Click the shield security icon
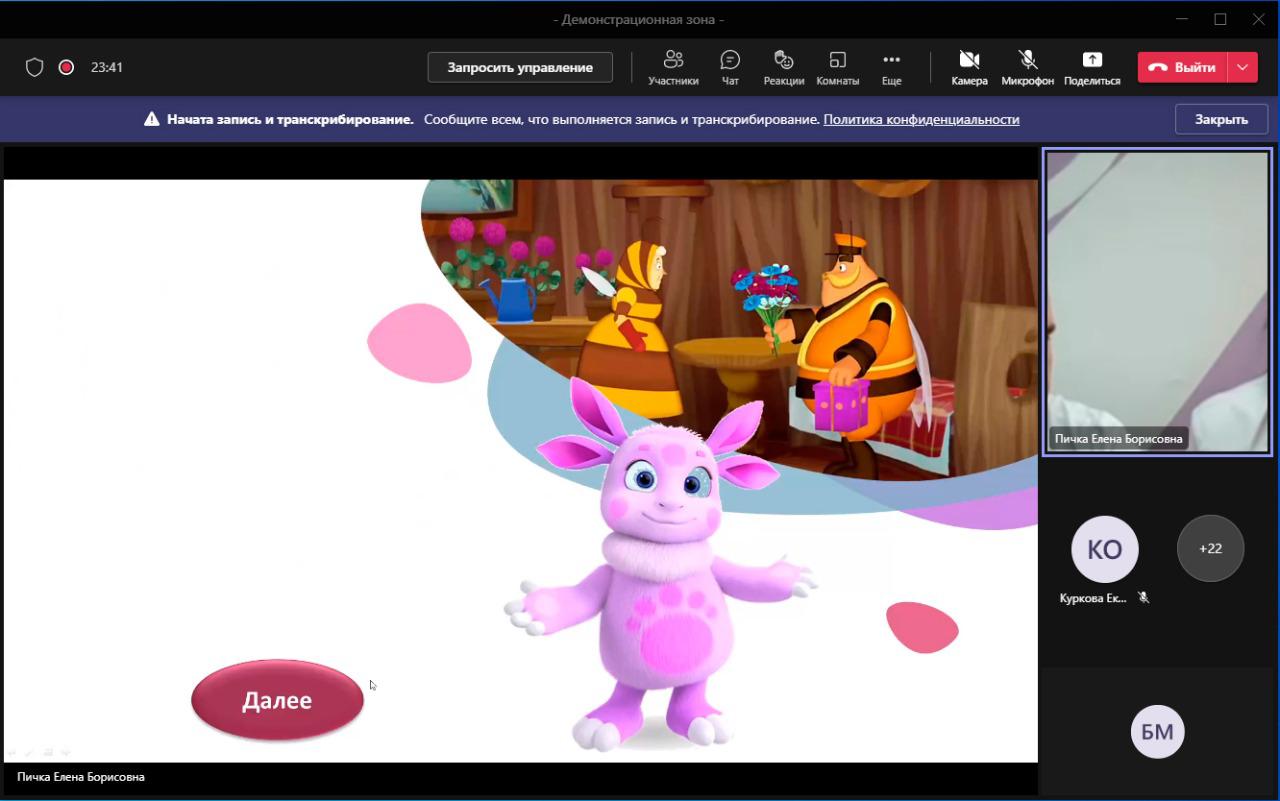This screenshot has height=801, width=1280. coord(35,67)
